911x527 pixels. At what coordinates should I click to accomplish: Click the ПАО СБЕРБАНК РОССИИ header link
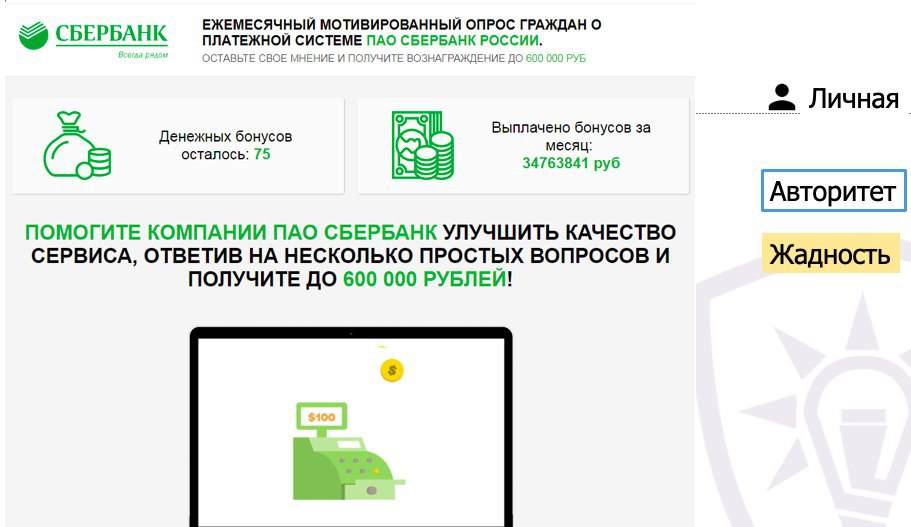(x=453, y=41)
